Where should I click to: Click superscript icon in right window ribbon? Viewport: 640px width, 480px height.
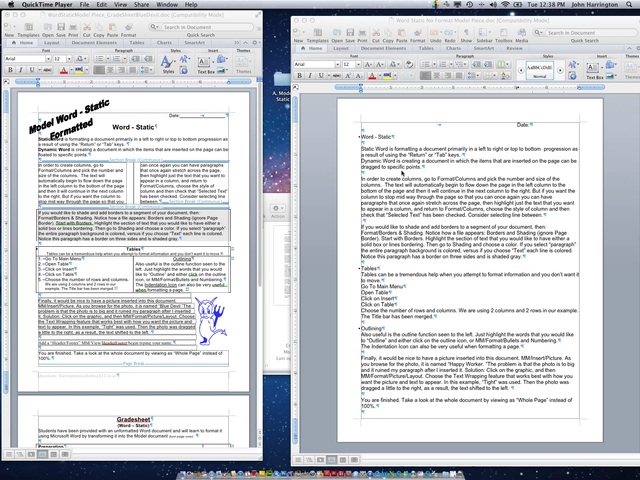348,76
